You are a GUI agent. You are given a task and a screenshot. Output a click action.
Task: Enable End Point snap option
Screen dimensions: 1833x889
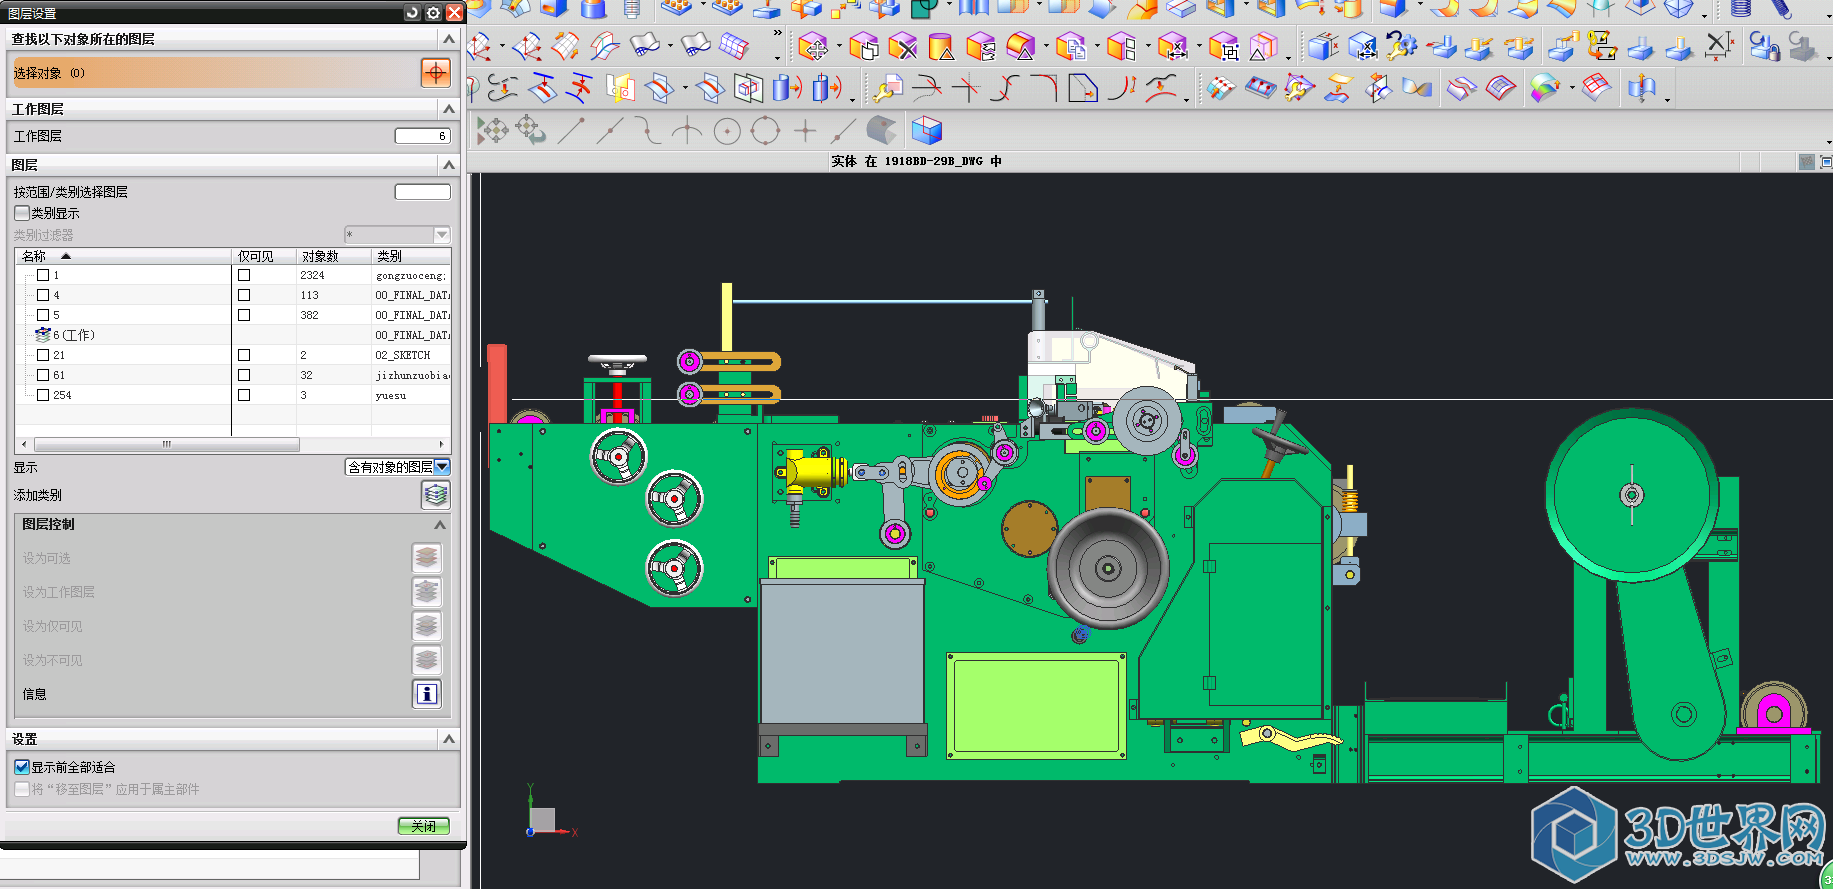(x=571, y=131)
